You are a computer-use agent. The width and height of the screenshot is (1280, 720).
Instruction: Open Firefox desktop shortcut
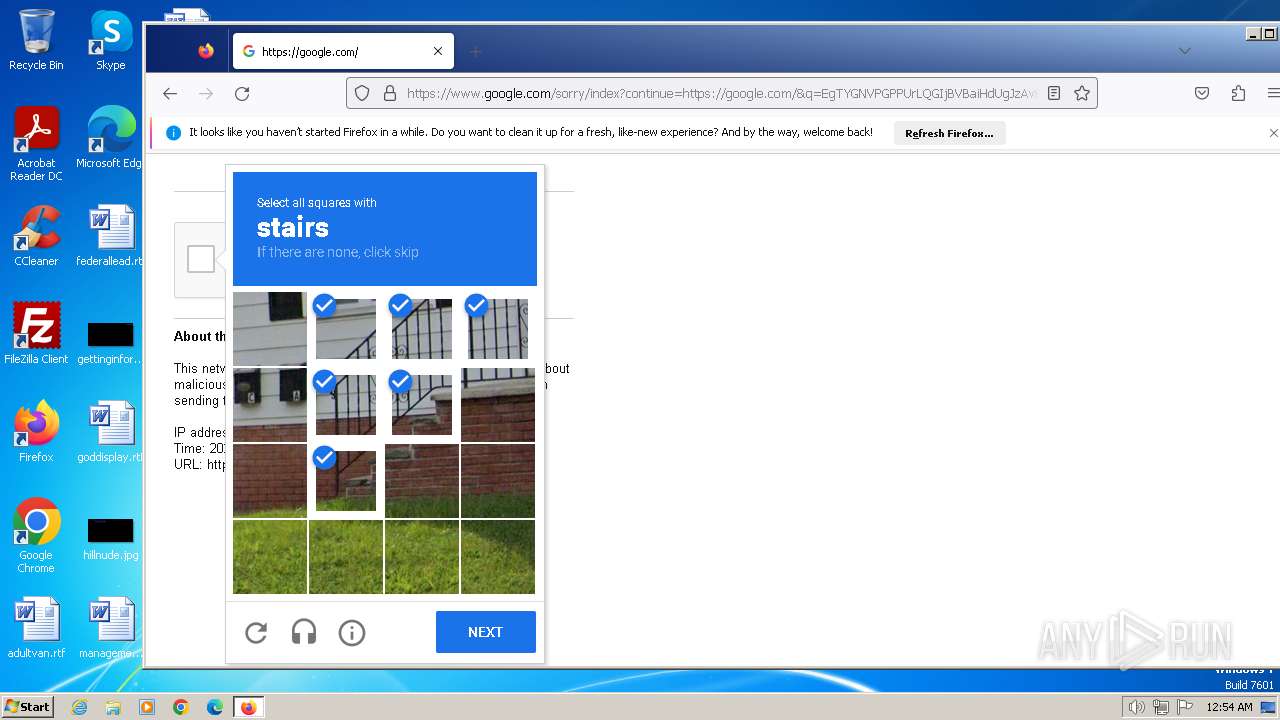pos(36,432)
